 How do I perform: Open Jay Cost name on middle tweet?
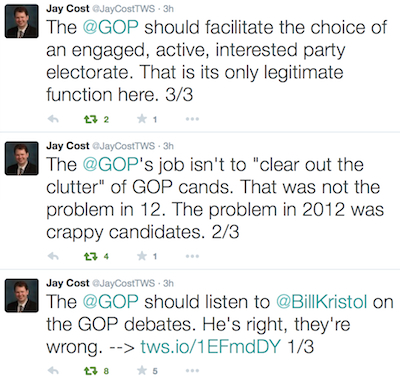(x=68, y=146)
